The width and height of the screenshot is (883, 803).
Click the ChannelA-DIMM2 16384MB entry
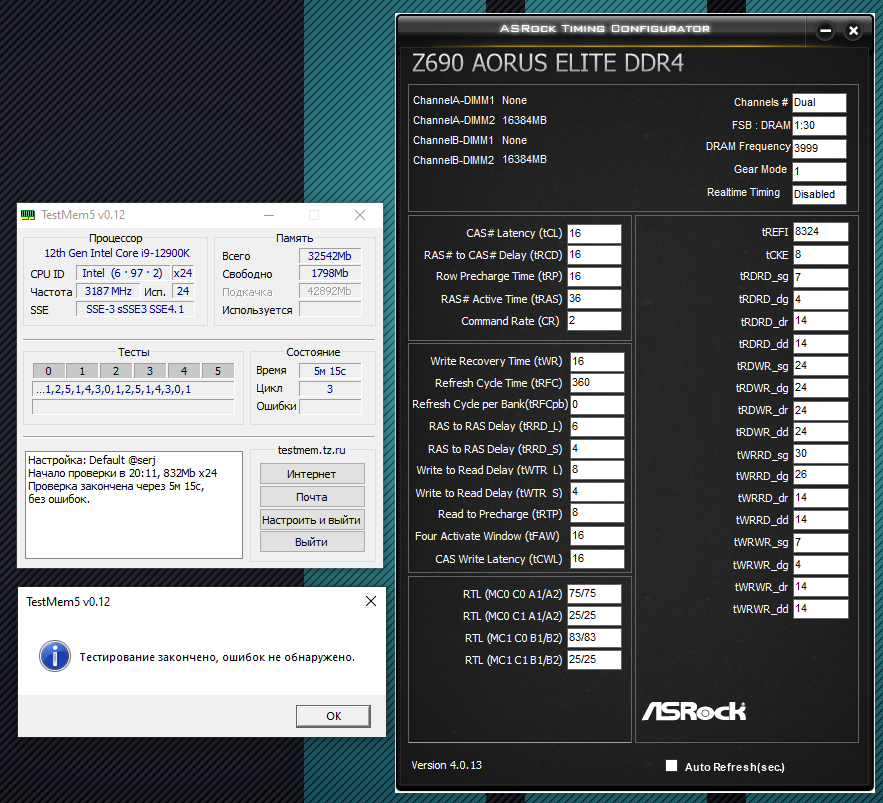click(480, 121)
